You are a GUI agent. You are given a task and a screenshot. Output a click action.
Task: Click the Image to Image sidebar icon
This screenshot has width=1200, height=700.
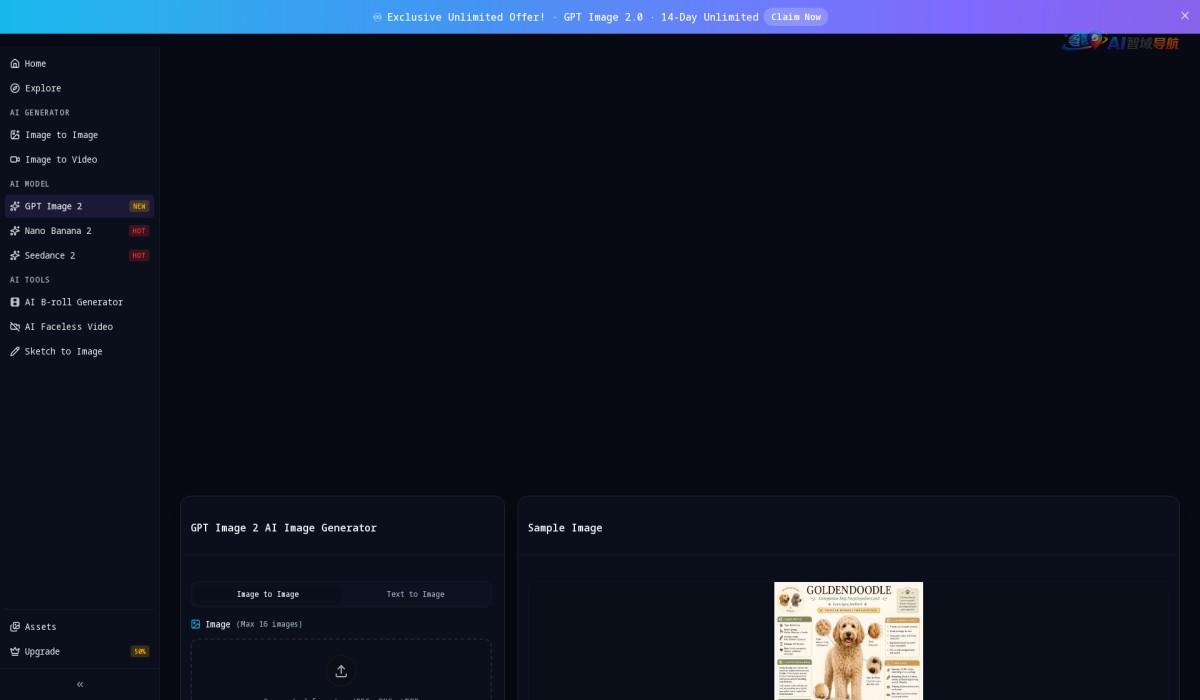(x=15, y=135)
